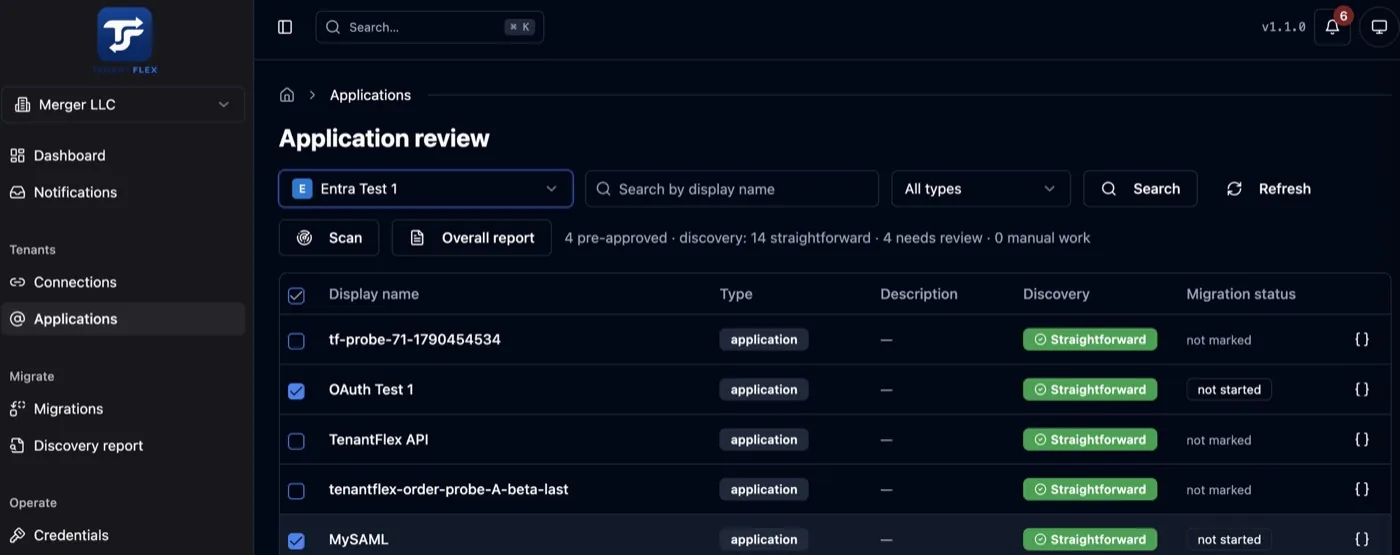Click Applications in the breadcrumb
This screenshot has height=555, width=1400.
370,95
